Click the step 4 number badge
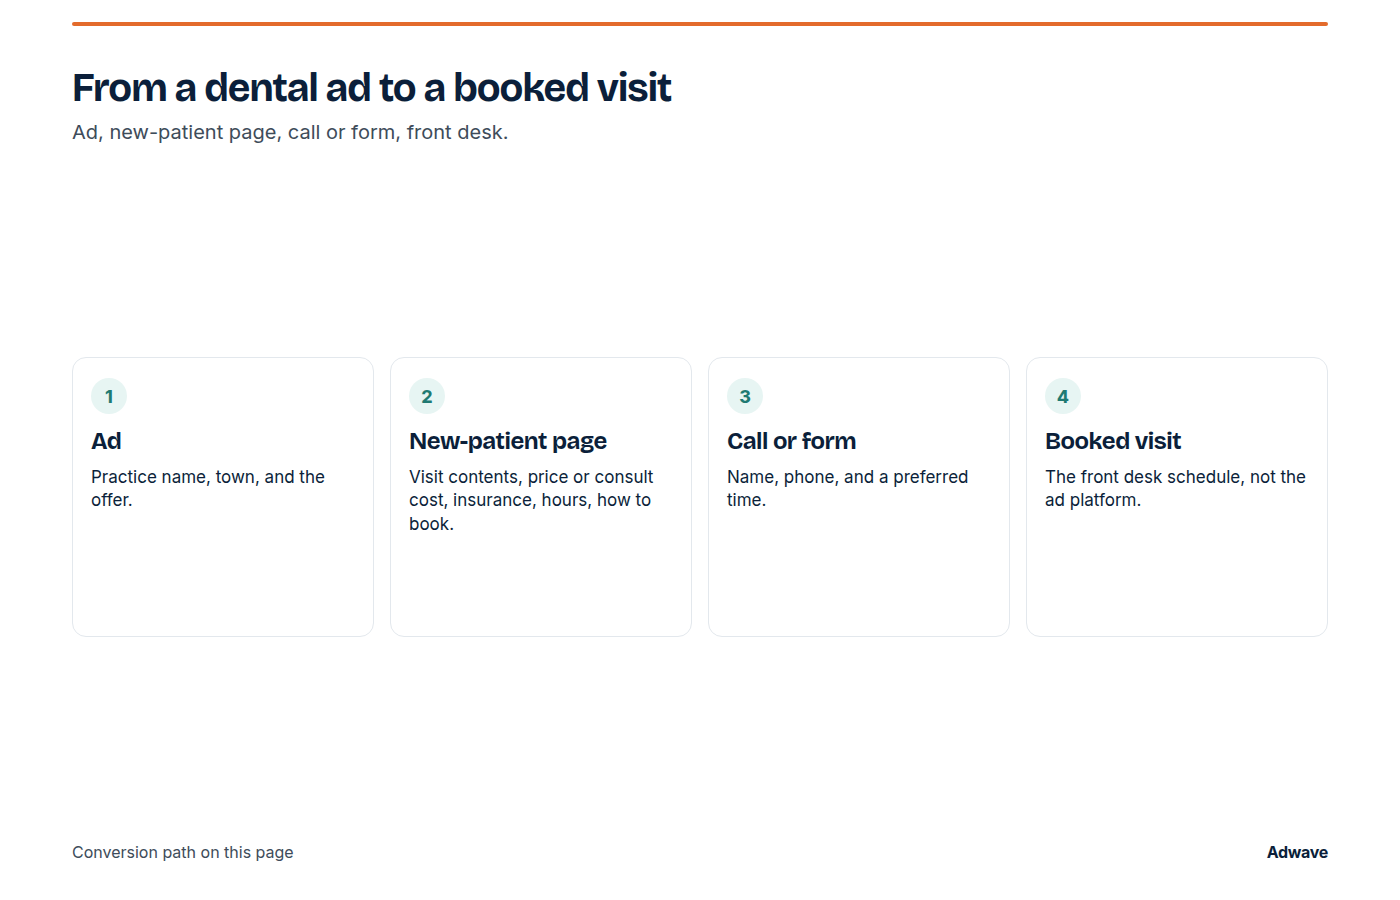Screen dimensions: 1400x900 [1063, 396]
